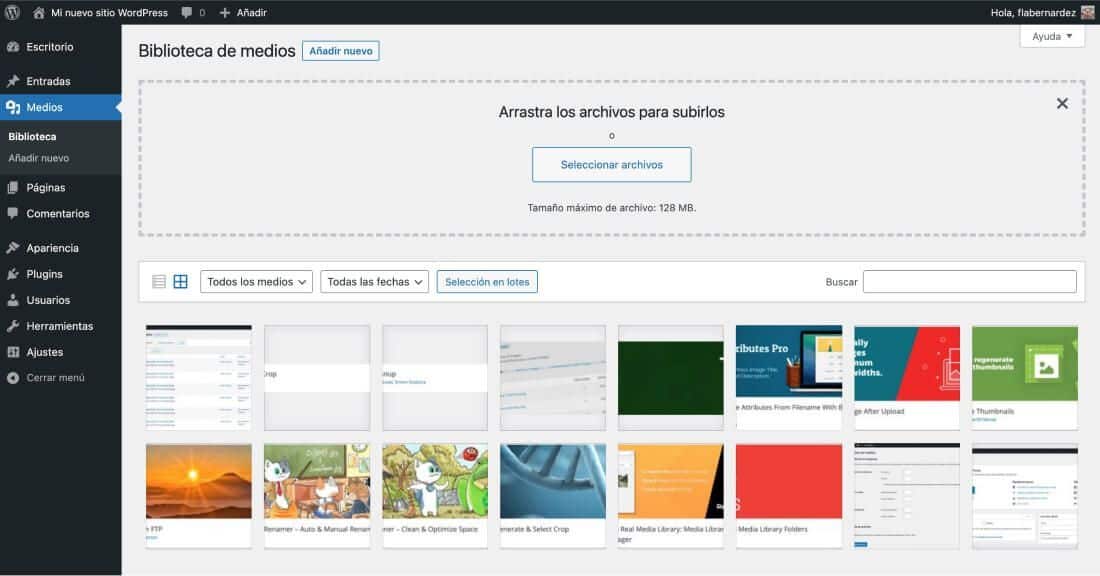Switch media library to grid view

[x=181, y=281]
